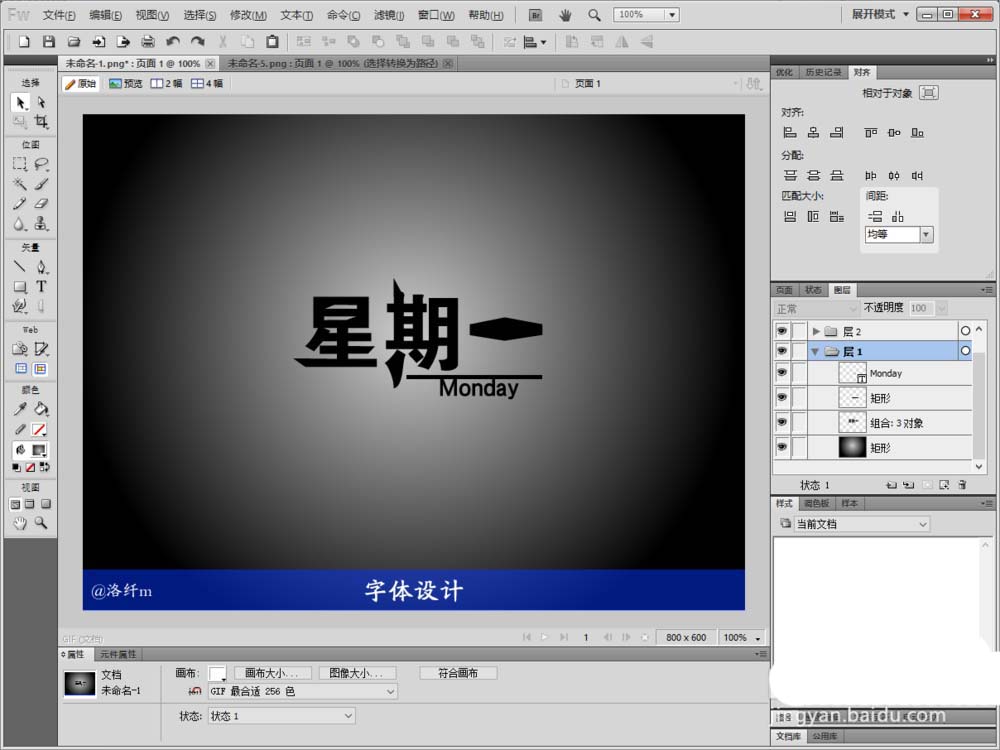Select the Text tool in toolbox

coord(41,286)
